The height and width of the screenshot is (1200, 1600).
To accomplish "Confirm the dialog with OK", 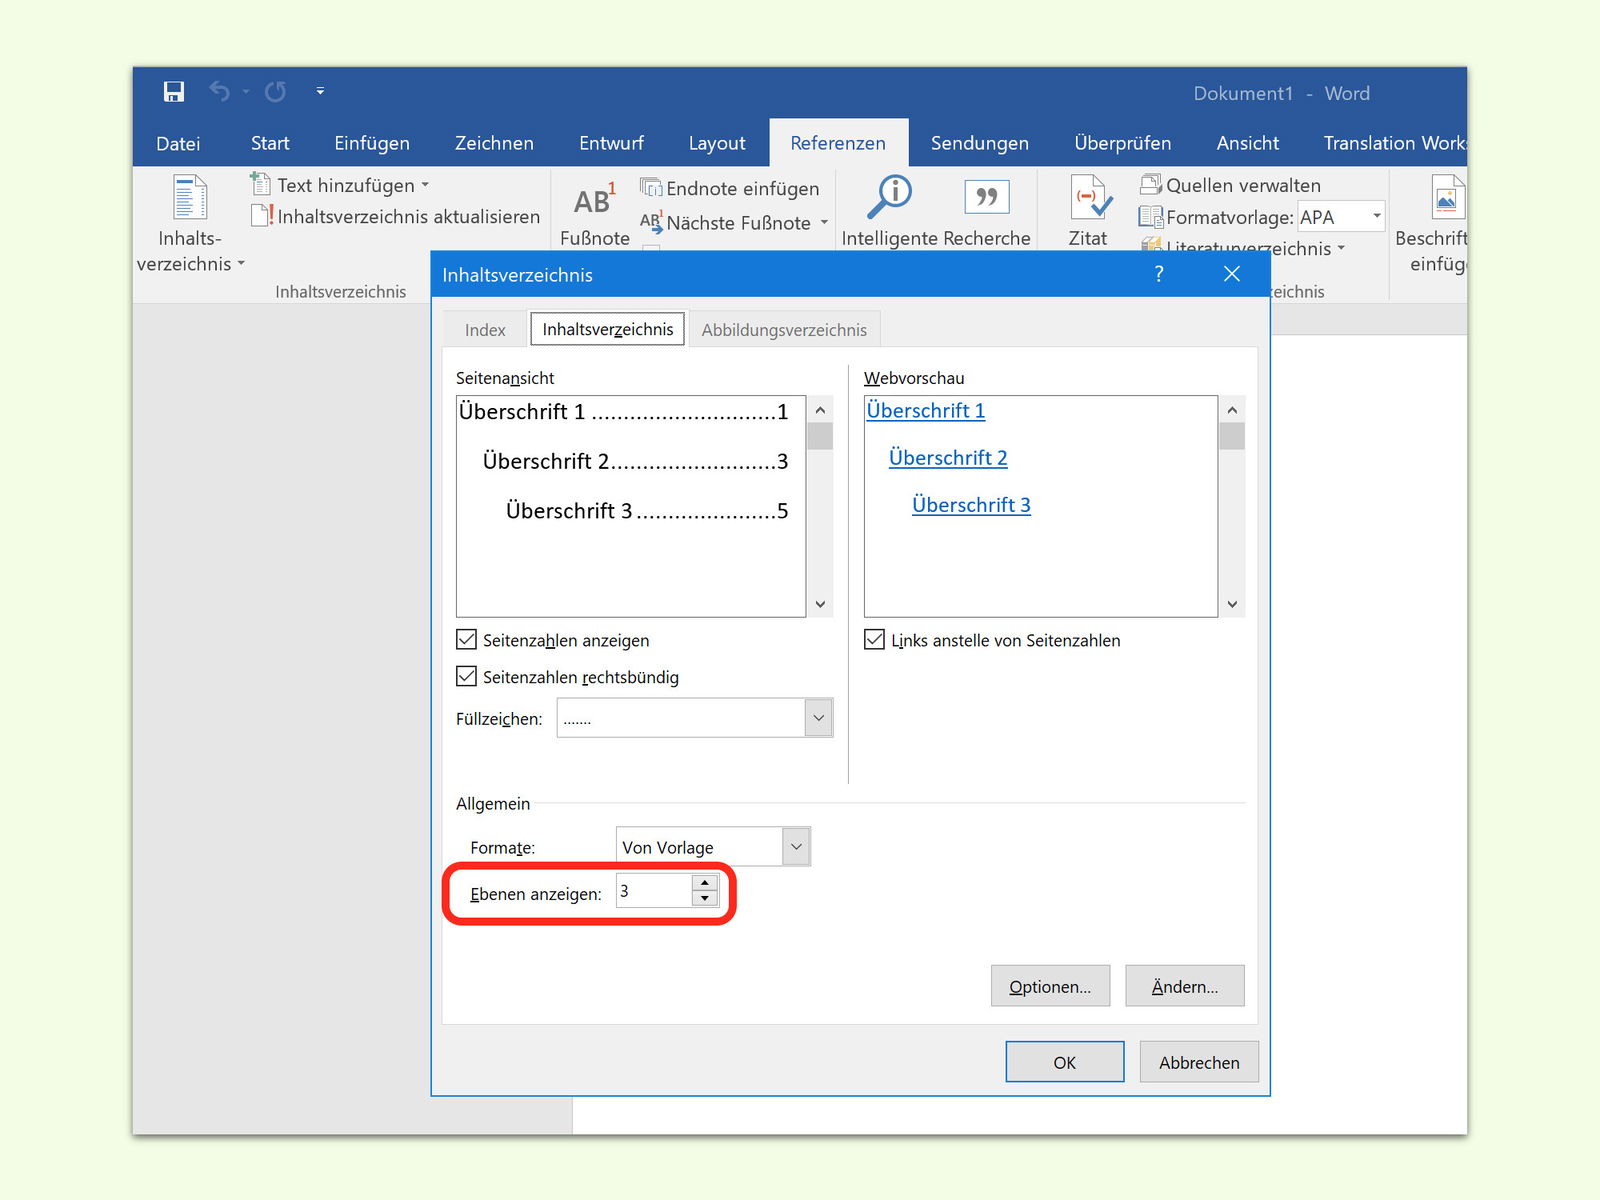I will pos(1065,1062).
